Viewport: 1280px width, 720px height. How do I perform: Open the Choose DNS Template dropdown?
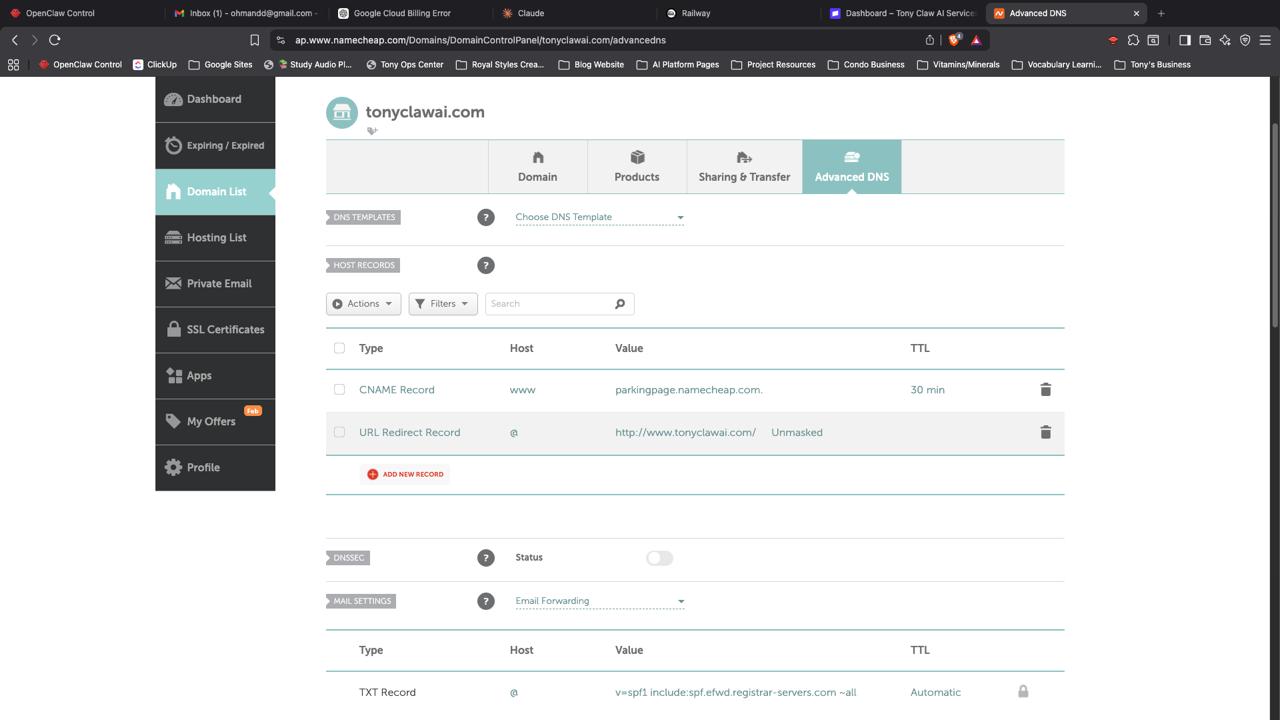click(x=599, y=217)
